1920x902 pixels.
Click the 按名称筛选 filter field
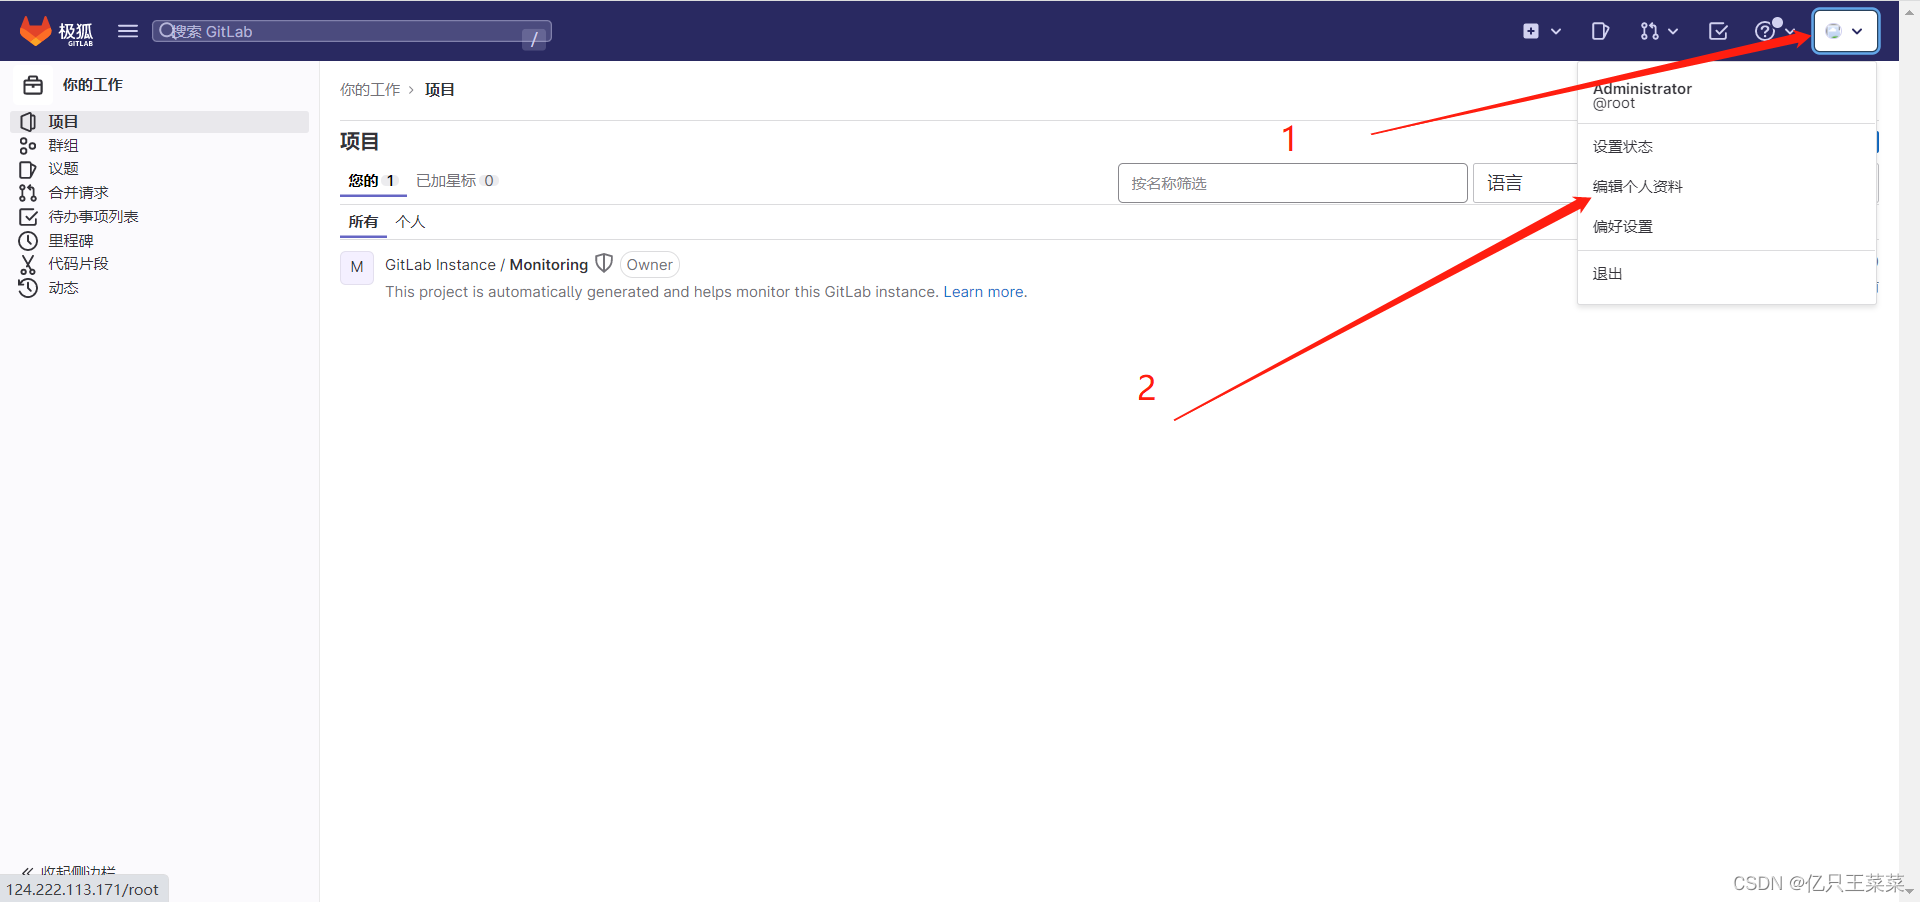pos(1292,183)
